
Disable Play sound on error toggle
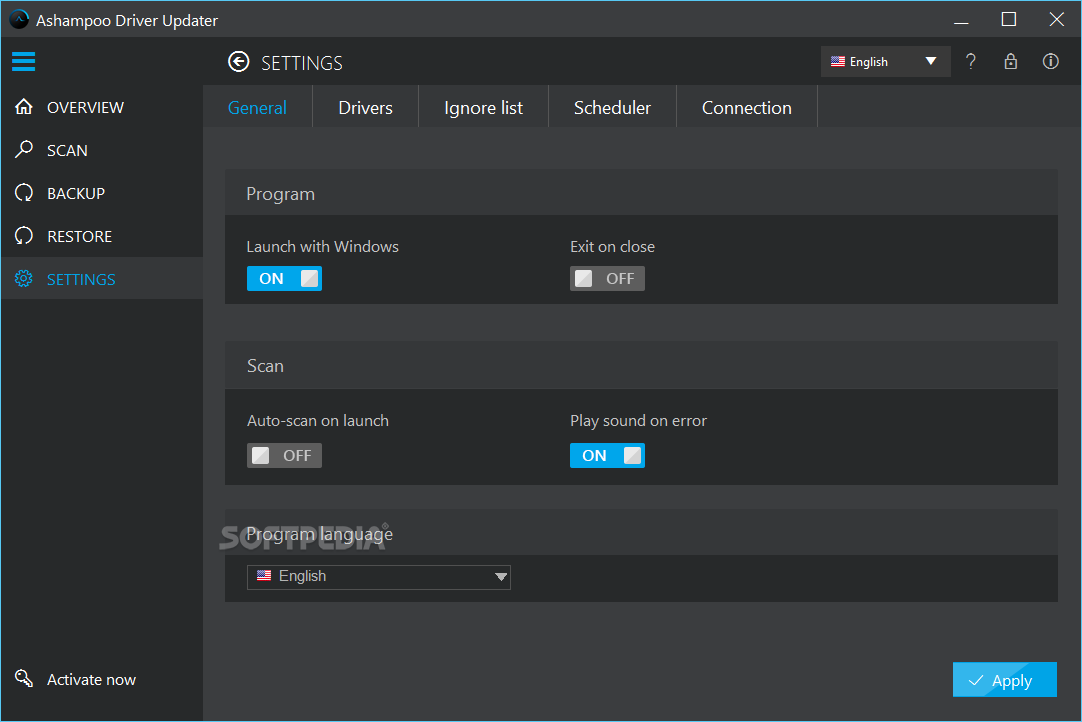pyautogui.click(x=607, y=456)
